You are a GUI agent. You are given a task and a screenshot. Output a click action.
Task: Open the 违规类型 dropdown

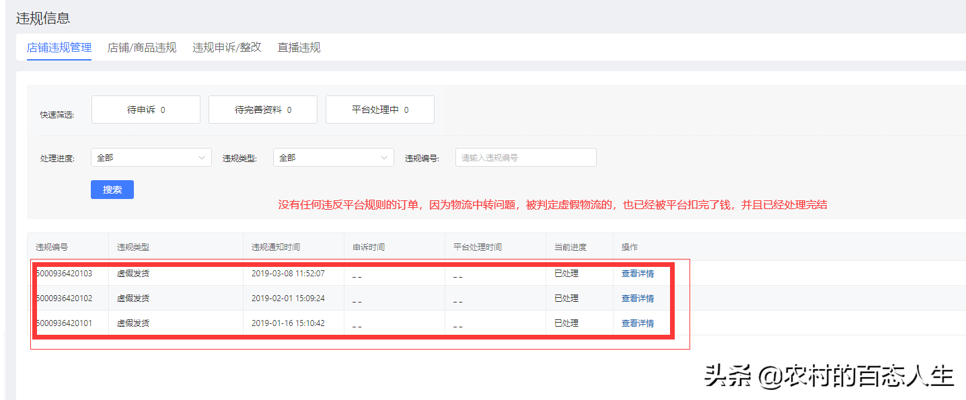click(x=333, y=158)
